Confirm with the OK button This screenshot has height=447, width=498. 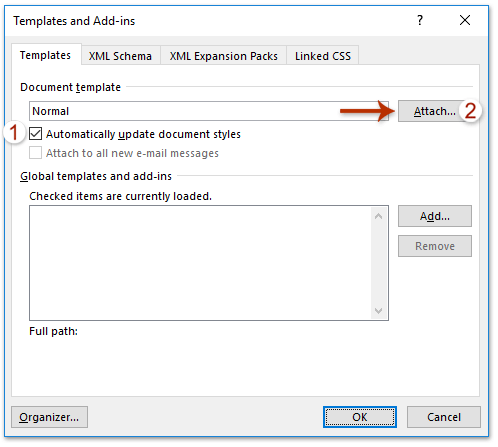coord(360,417)
